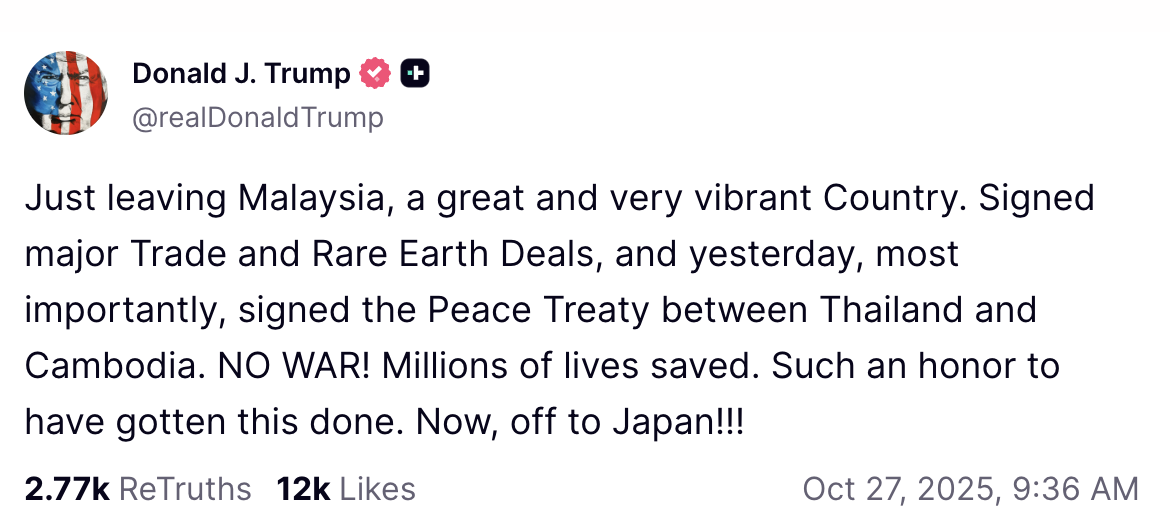This screenshot has width=1170, height=532.
Task: View the 12k Likes count
Action: point(346,489)
